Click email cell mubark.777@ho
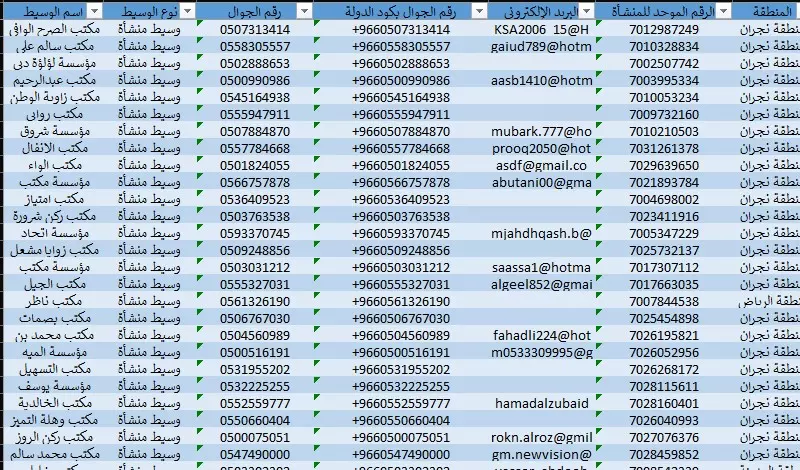Screen dimensions: 800x470 click(541, 131)
